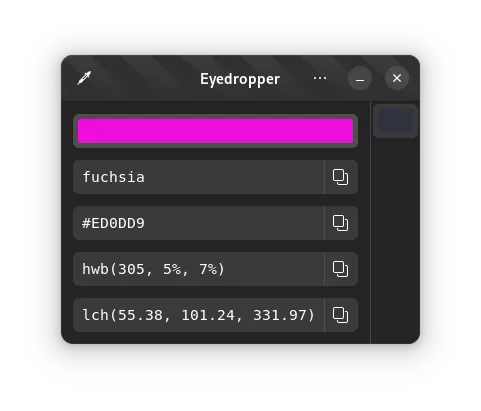Screen dimensions: 481x411
Task: Minimize the Eyedropper window
Action: [360, 78]
